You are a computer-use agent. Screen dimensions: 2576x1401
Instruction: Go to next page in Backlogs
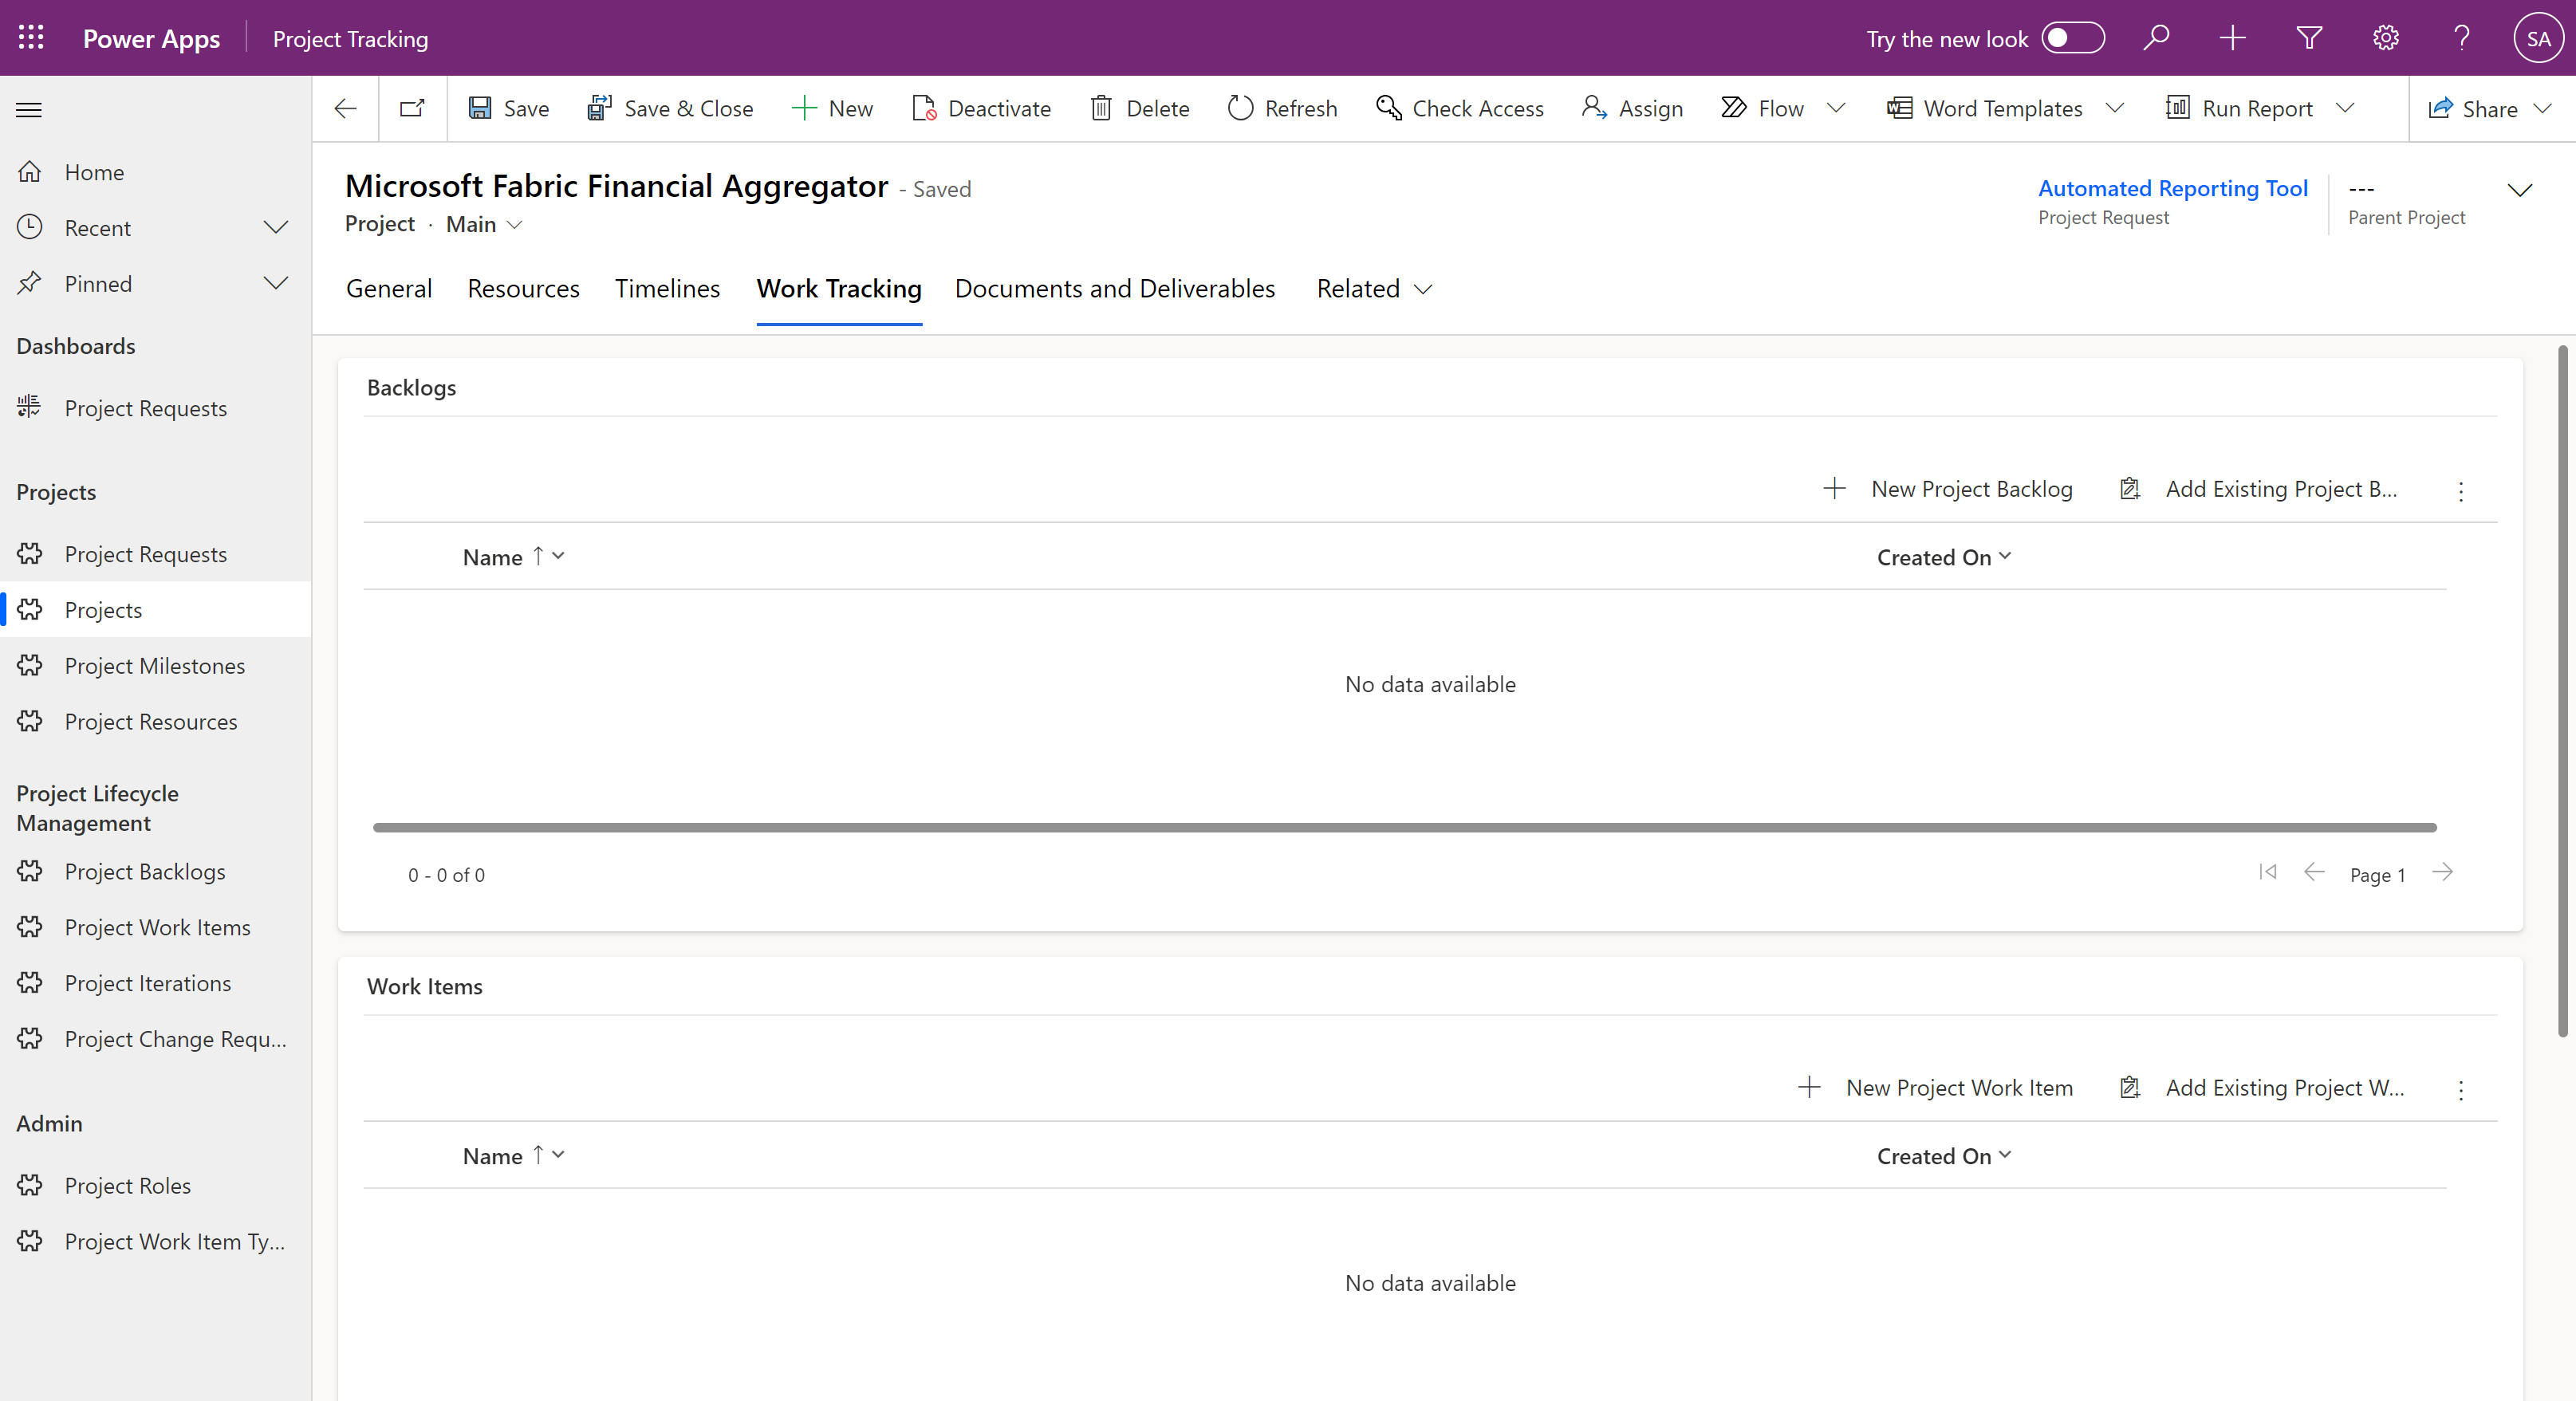pos(2442,872)
